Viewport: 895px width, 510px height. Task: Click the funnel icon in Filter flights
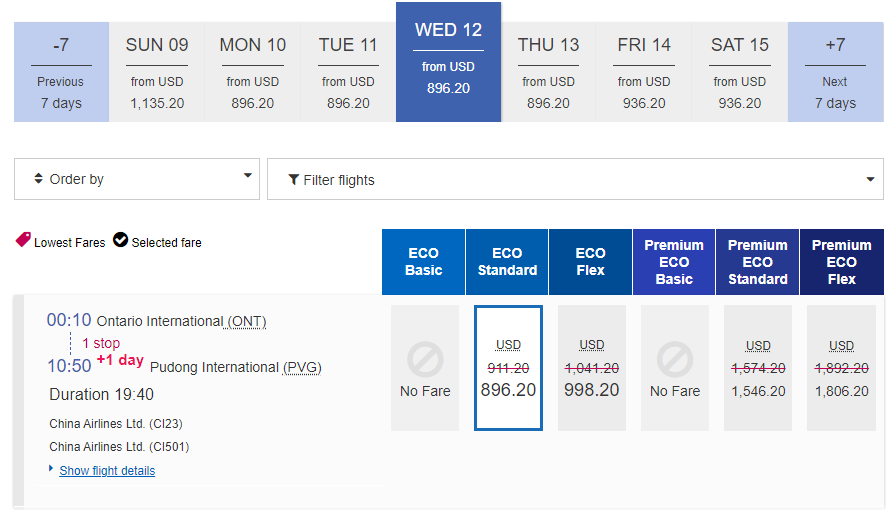pyautogui.click(x=293, y=180)
